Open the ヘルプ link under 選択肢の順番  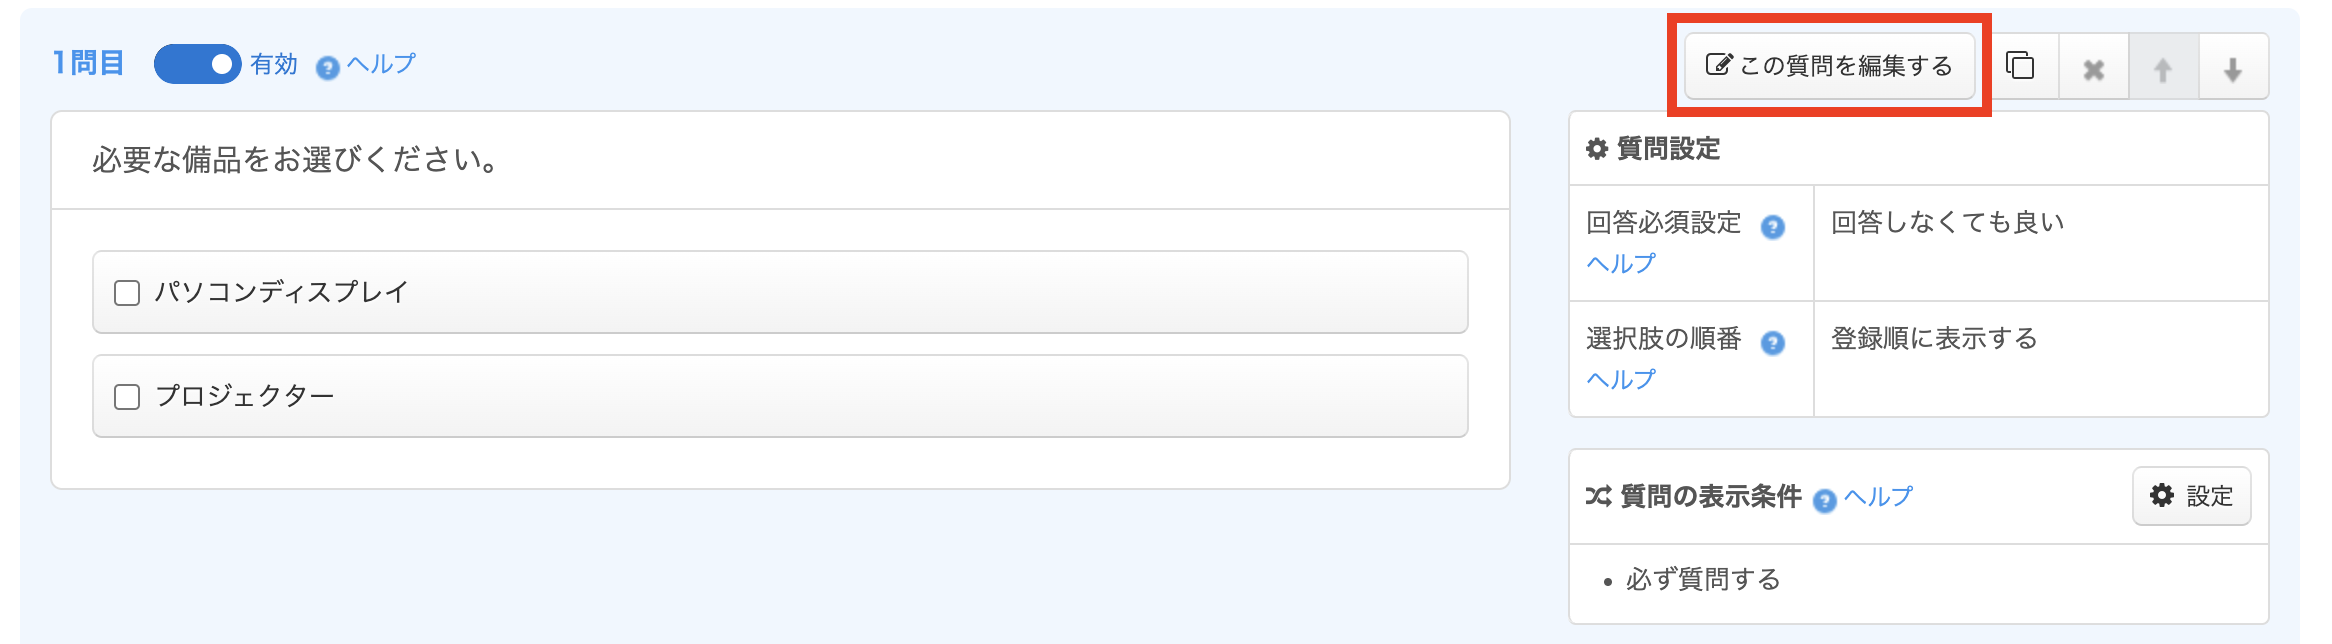tap(1621, 379)
